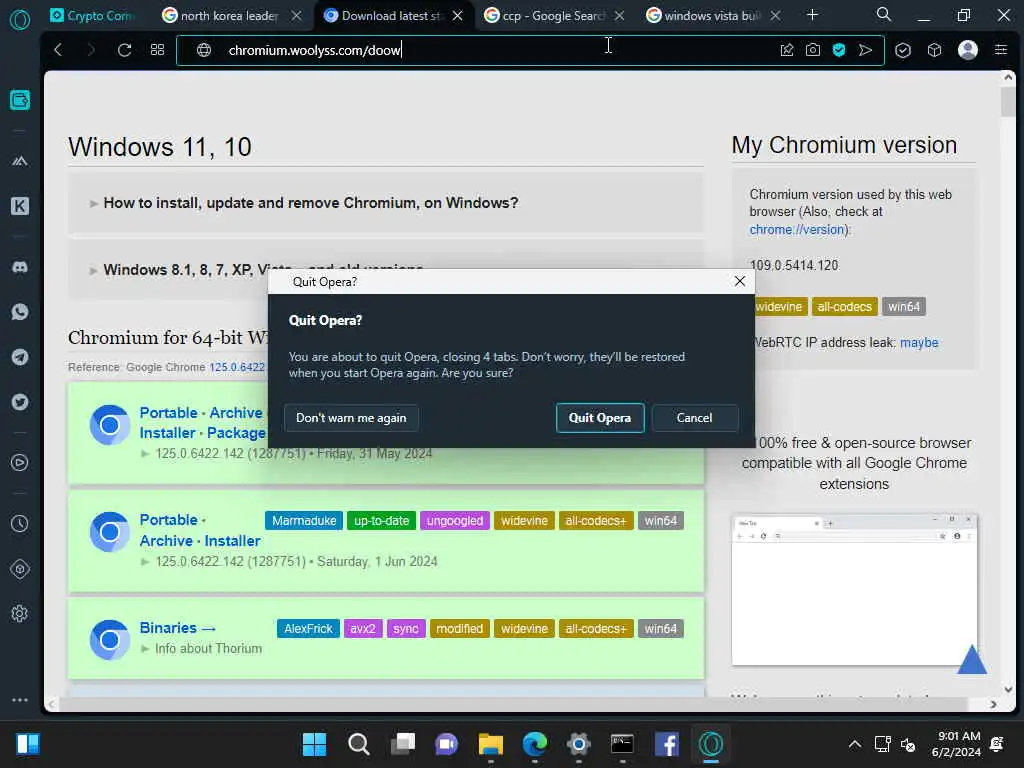Go back to previous page

click(x=58, y=50)
